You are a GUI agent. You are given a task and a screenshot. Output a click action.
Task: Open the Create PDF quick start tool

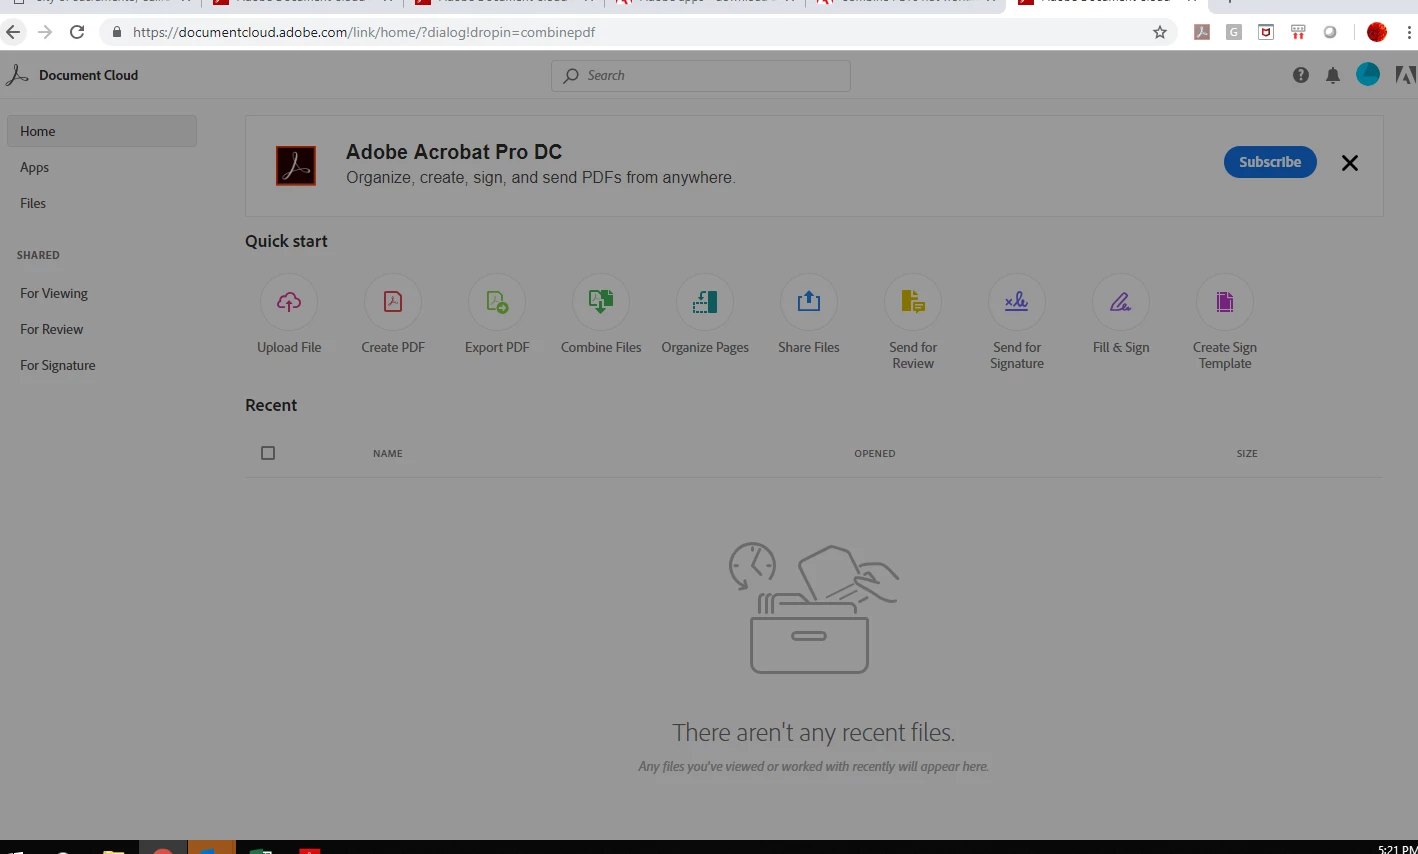[393, 302]
